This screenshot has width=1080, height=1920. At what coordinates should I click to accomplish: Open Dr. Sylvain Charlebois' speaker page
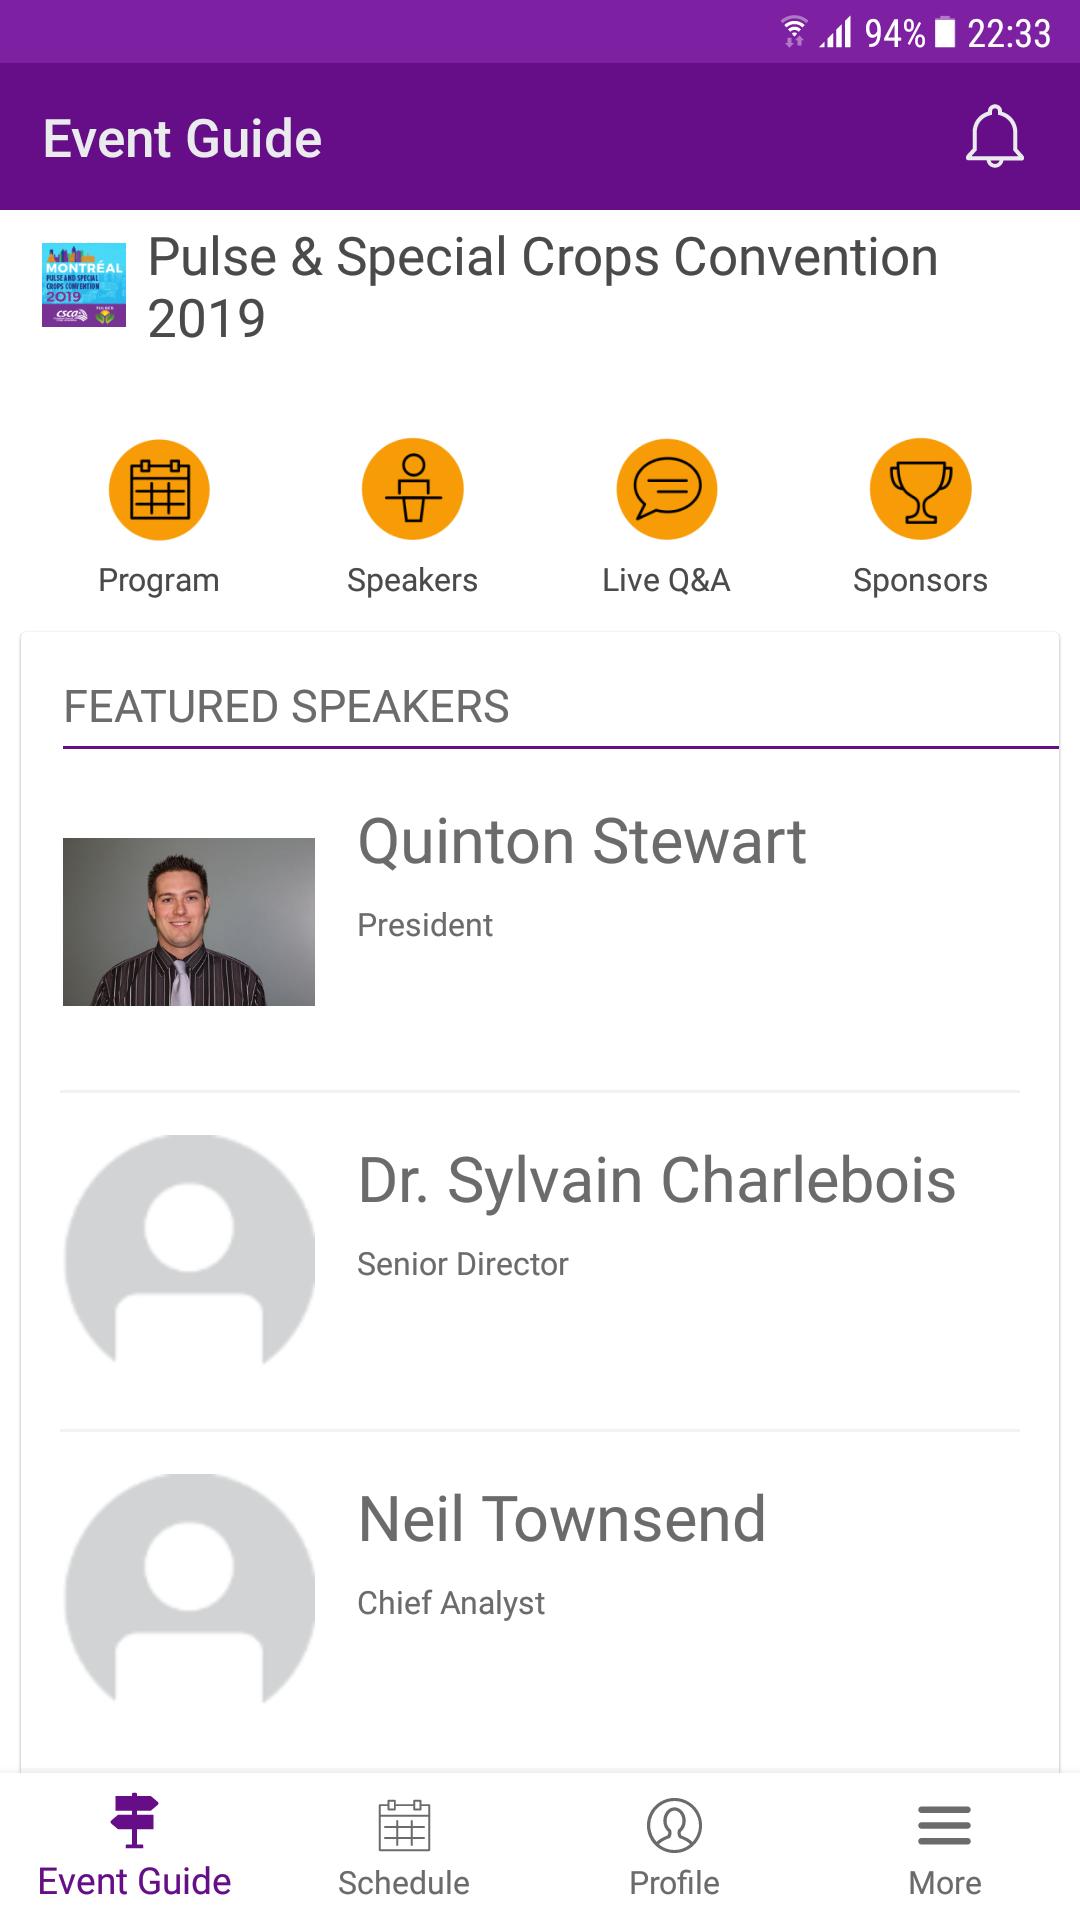656,1181
